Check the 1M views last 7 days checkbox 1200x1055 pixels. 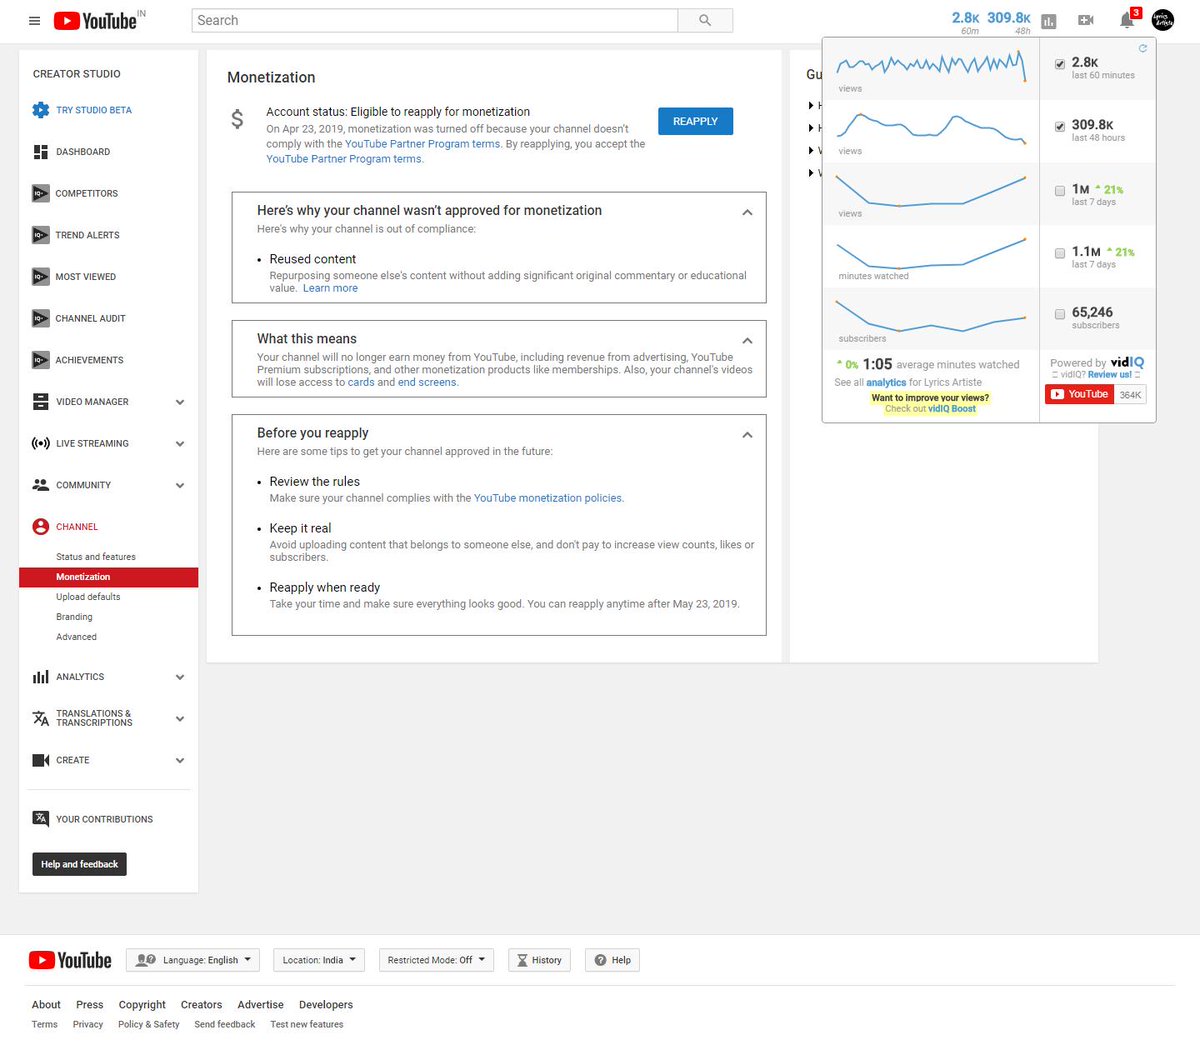point(1060,190)
